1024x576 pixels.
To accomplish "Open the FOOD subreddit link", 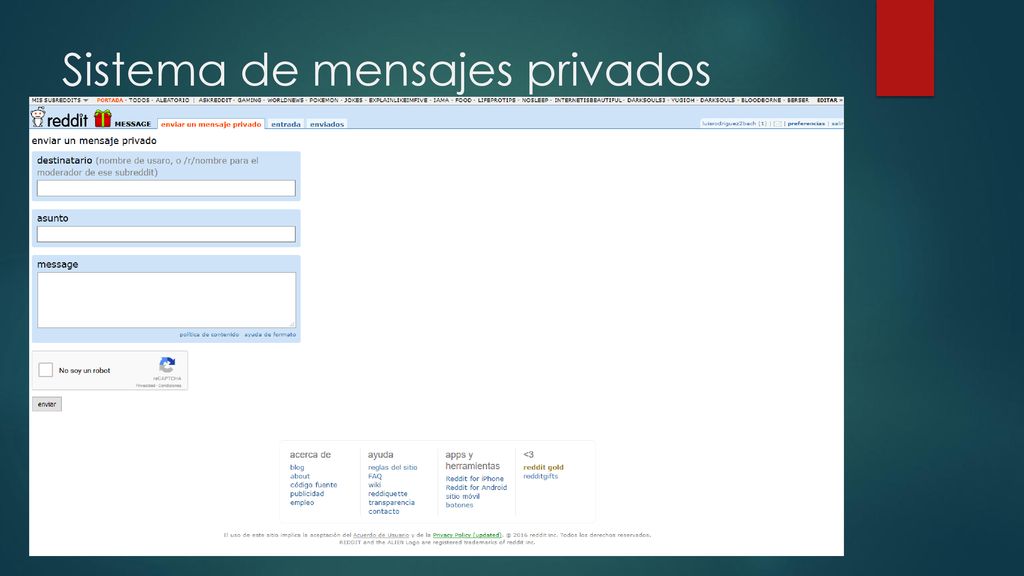I will (464, 101).
